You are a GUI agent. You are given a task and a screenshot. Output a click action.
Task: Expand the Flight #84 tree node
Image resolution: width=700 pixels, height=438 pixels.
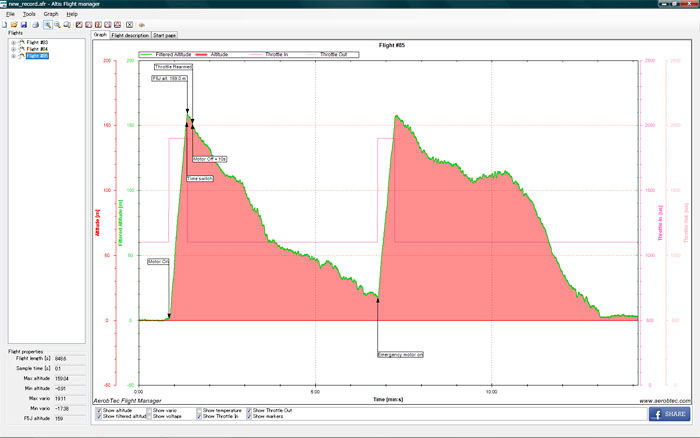pos(13,50)
